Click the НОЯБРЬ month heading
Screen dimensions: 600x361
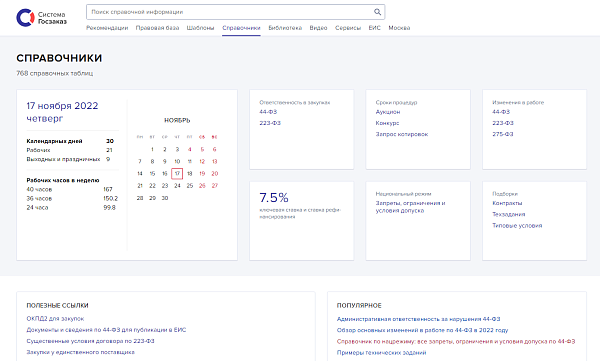177,120
